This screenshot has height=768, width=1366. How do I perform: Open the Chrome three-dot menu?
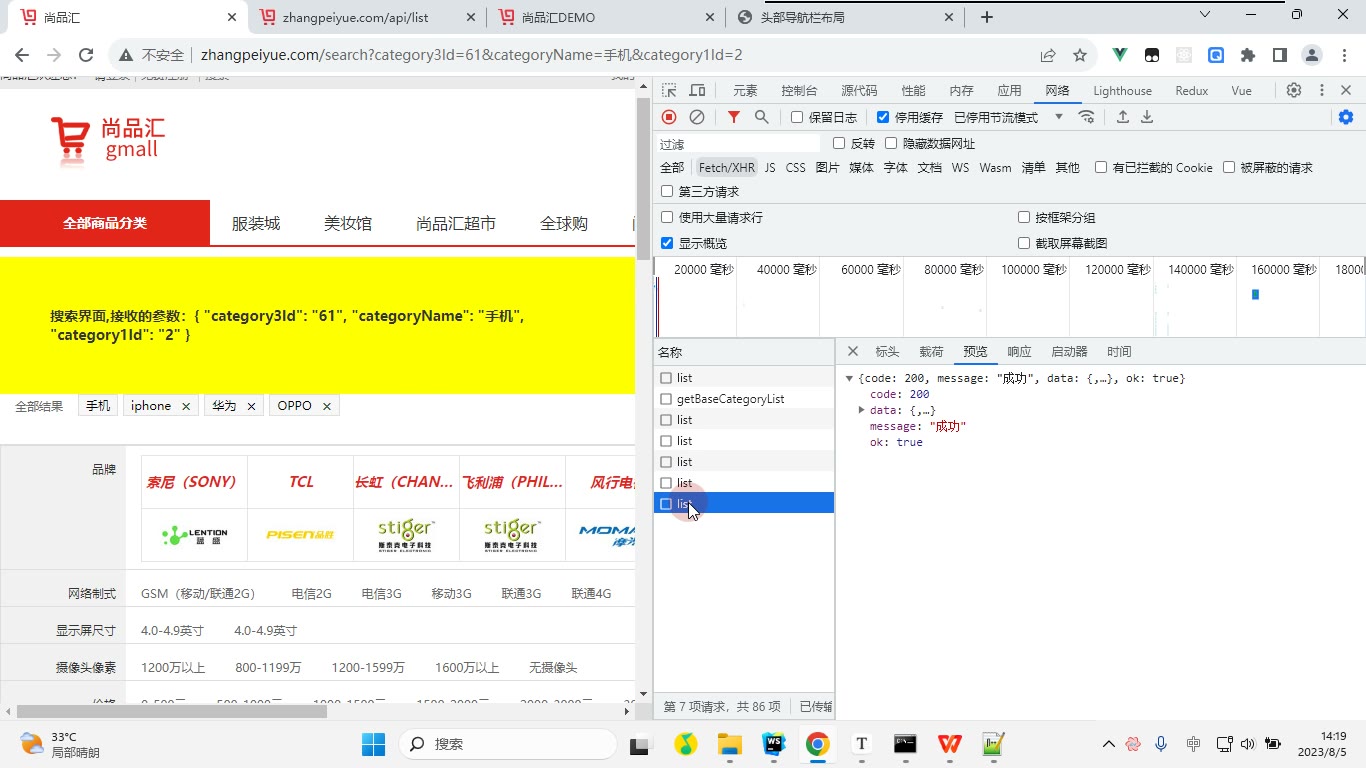[x=1343, y=55]
